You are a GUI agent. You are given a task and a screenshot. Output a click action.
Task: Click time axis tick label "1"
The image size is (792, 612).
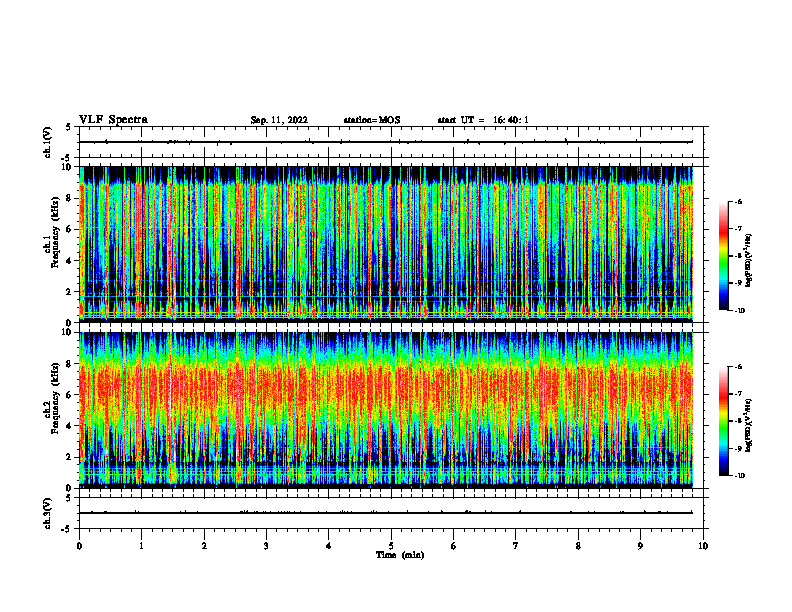141,546
